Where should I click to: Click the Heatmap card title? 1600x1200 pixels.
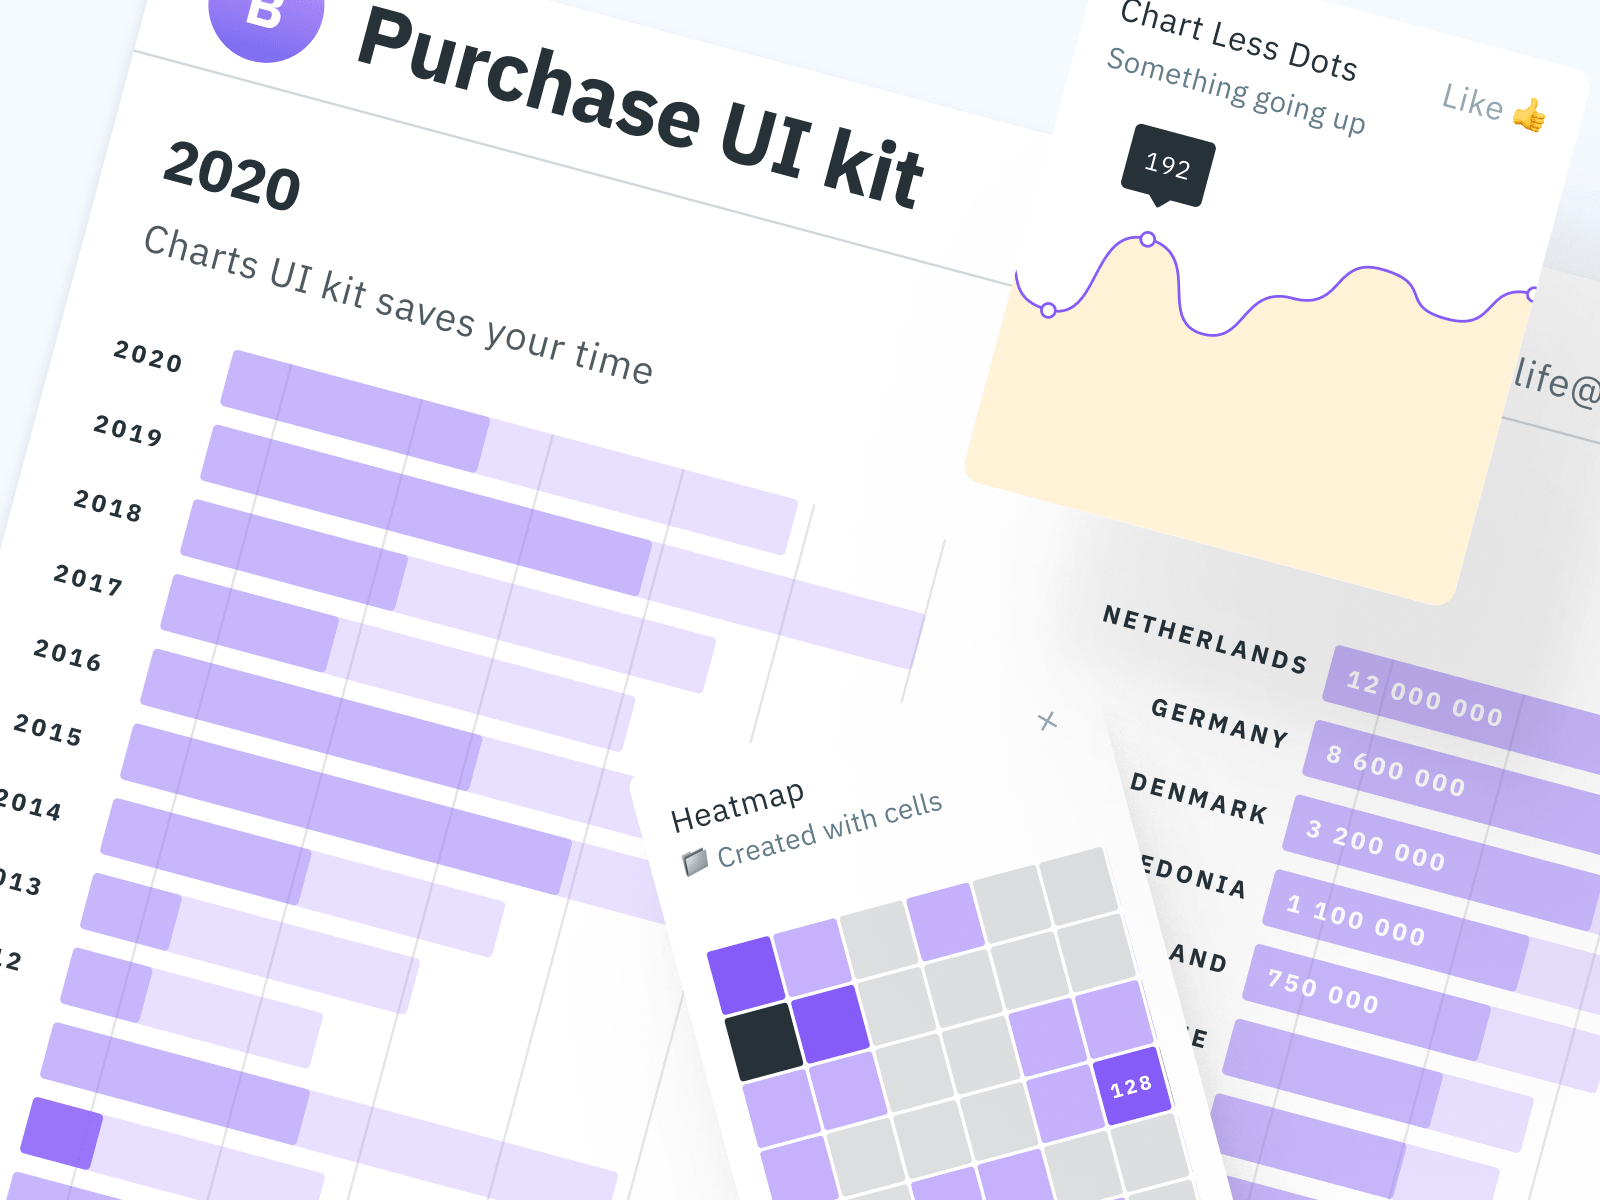pos(737,806)
